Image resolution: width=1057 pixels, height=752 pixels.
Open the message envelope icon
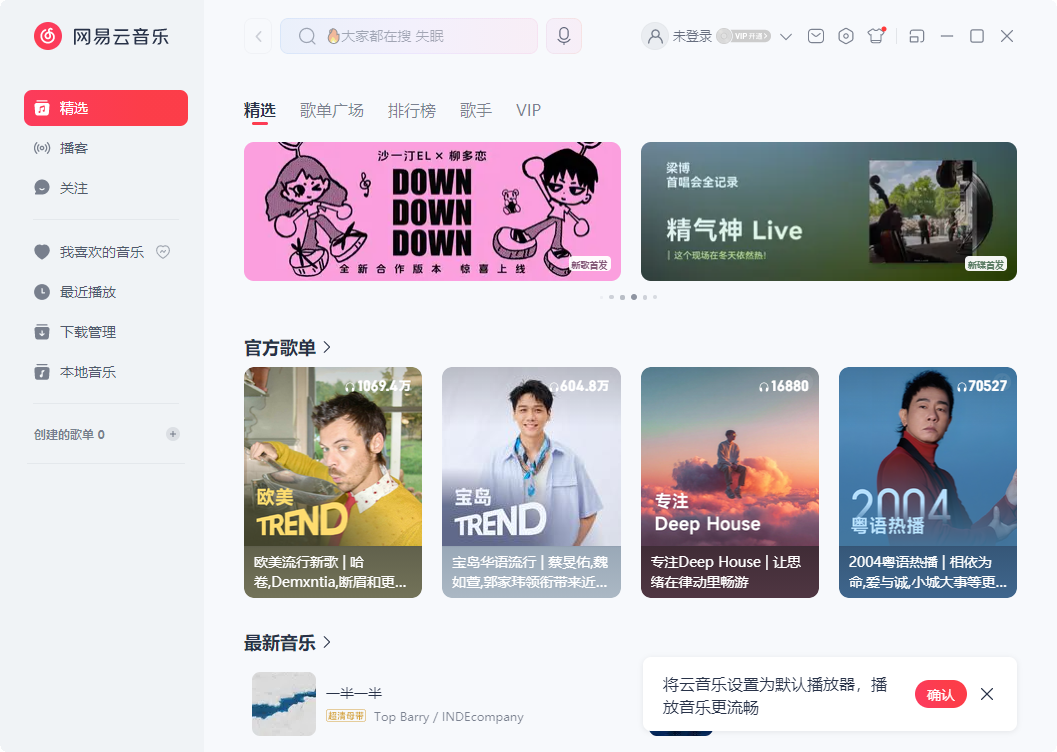coord(815,35)
